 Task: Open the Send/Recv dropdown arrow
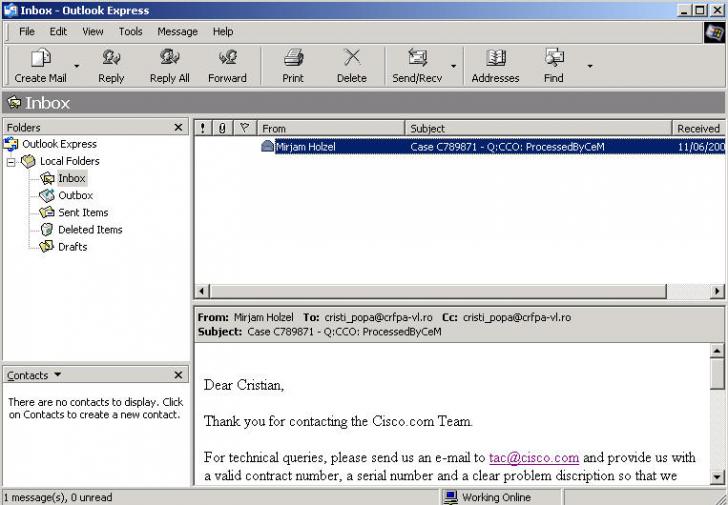(x=453, y=67)
